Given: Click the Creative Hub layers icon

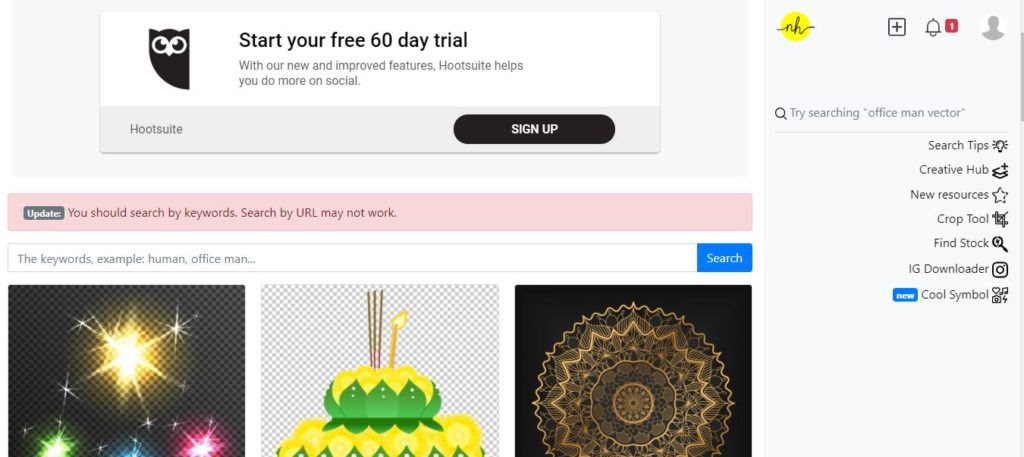Looking at the screenshot, I should tap(1000, 170).
